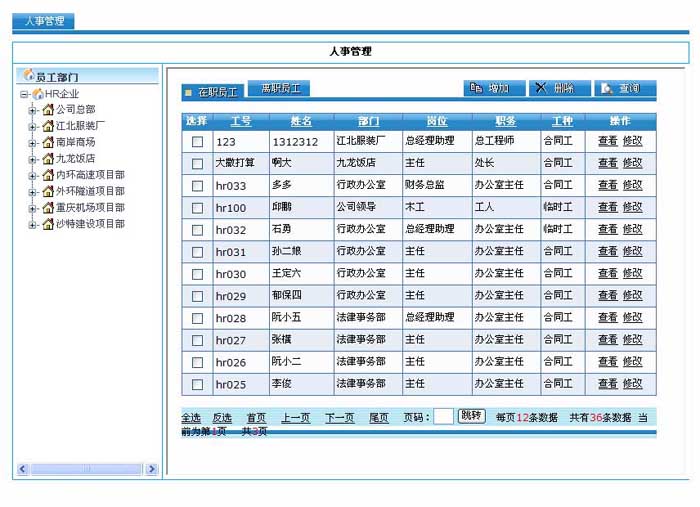Screen dimensions: 700x507
Task: Expand the 外环隧道项目部 tree node
Action: click(x=33, y=192)
